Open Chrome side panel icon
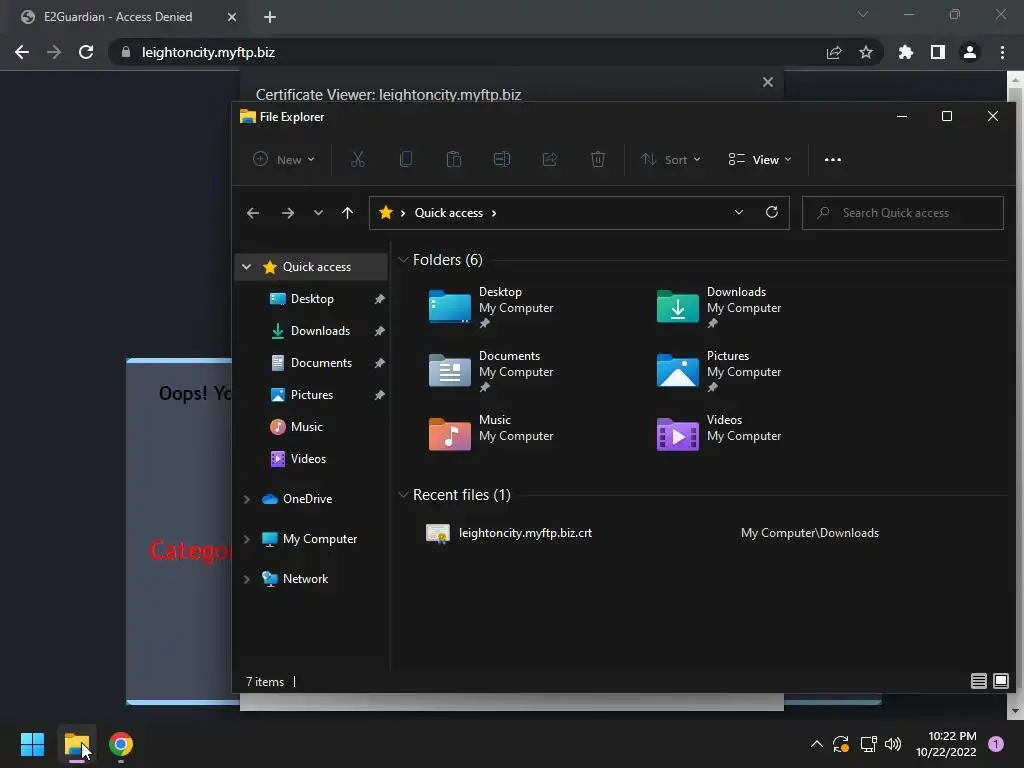The height and width of the screenshot is (768, 1024). (x=938, y=52)
